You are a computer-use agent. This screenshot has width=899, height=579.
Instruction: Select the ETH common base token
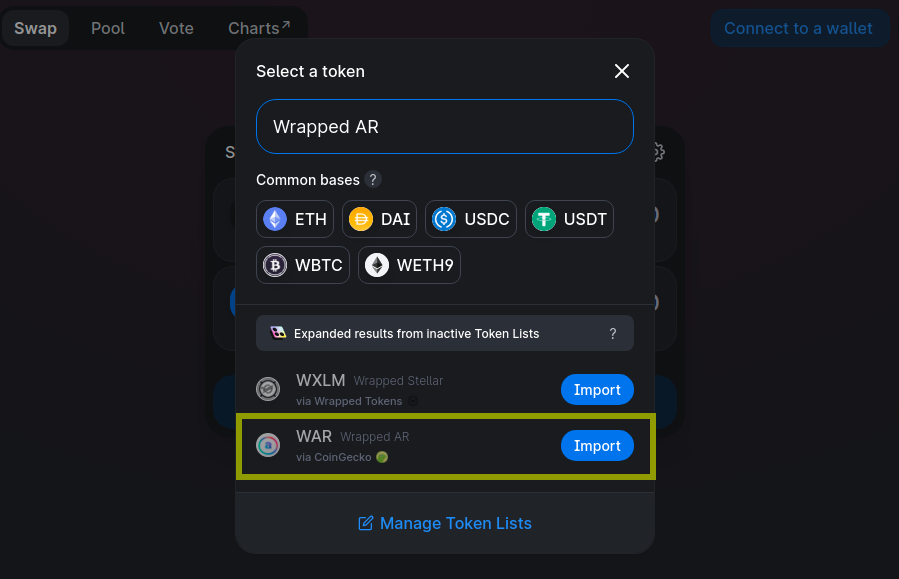[x=295, y=219]
